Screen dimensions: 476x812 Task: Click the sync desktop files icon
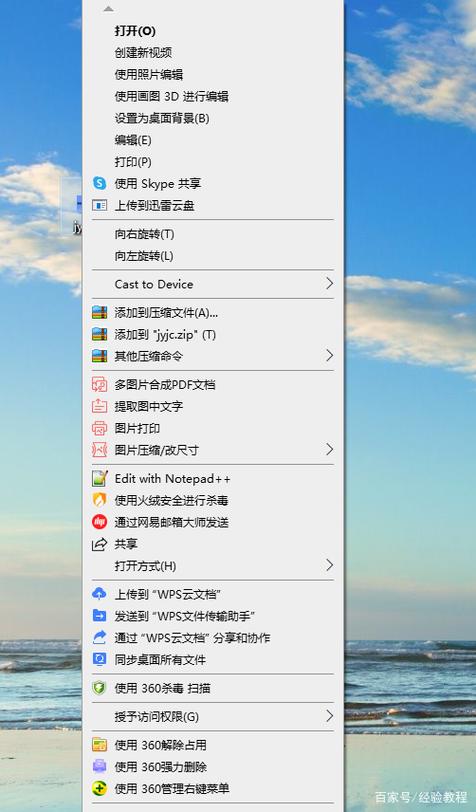(x=99, y=659)
